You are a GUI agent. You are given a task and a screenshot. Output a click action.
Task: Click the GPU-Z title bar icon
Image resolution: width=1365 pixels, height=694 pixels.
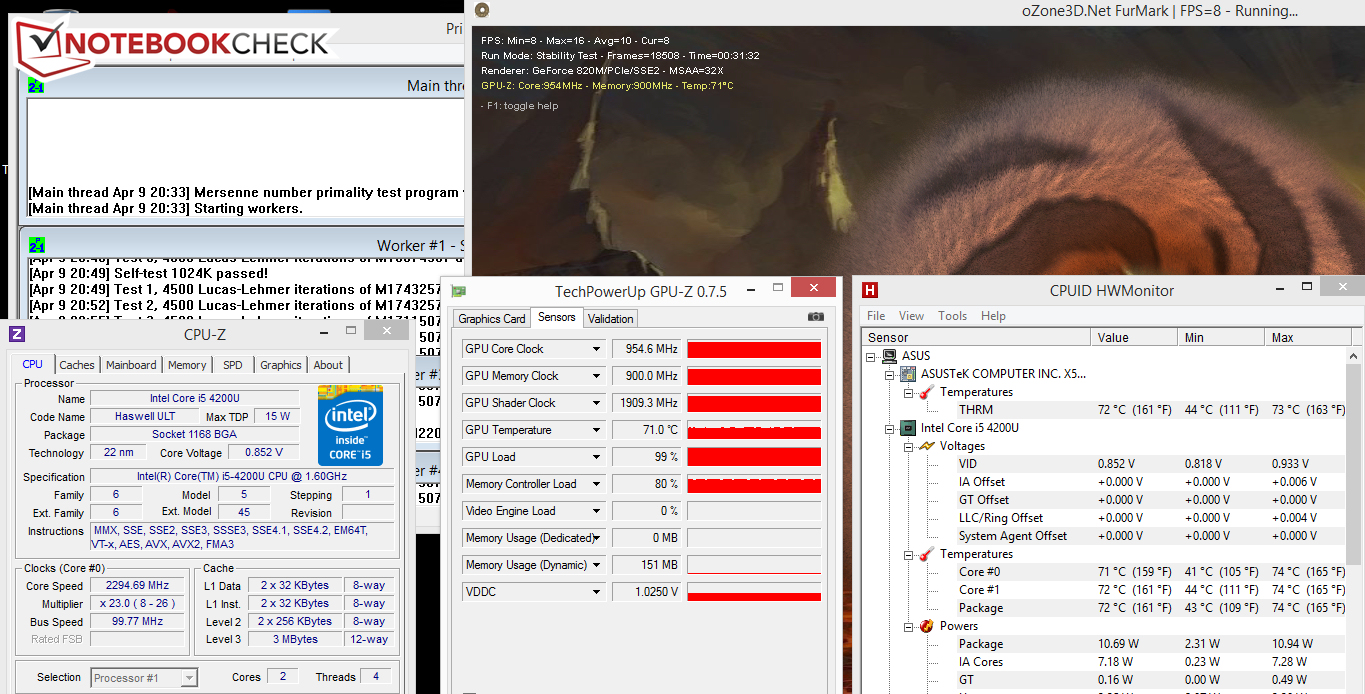(x=458, y=291)
